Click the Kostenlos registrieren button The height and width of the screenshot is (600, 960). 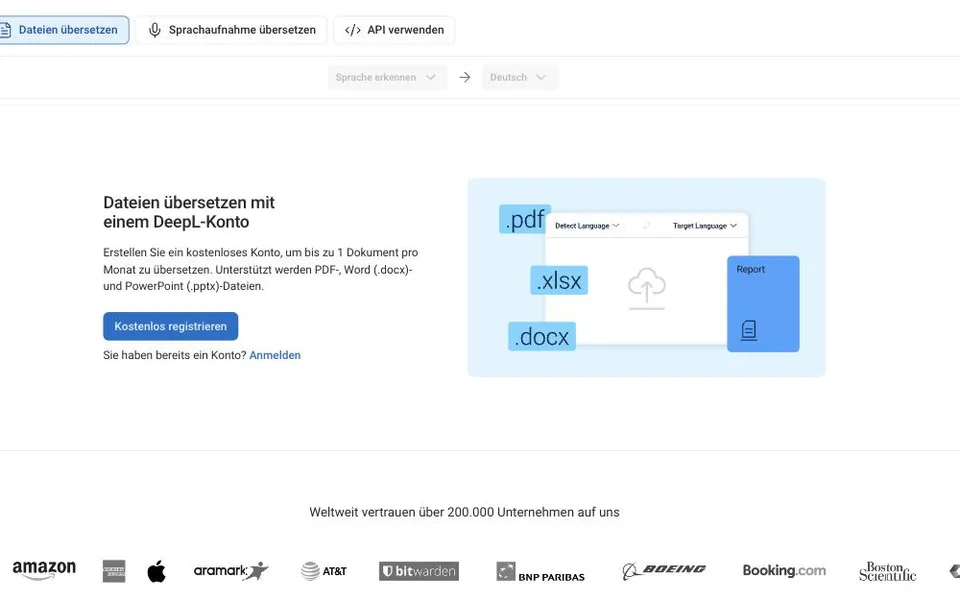(x=170, y=326)
